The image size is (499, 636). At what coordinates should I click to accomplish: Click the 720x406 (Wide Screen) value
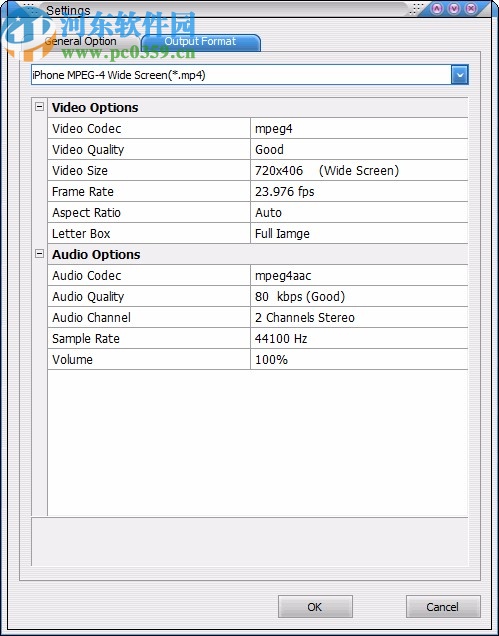[x=359, y=171]
